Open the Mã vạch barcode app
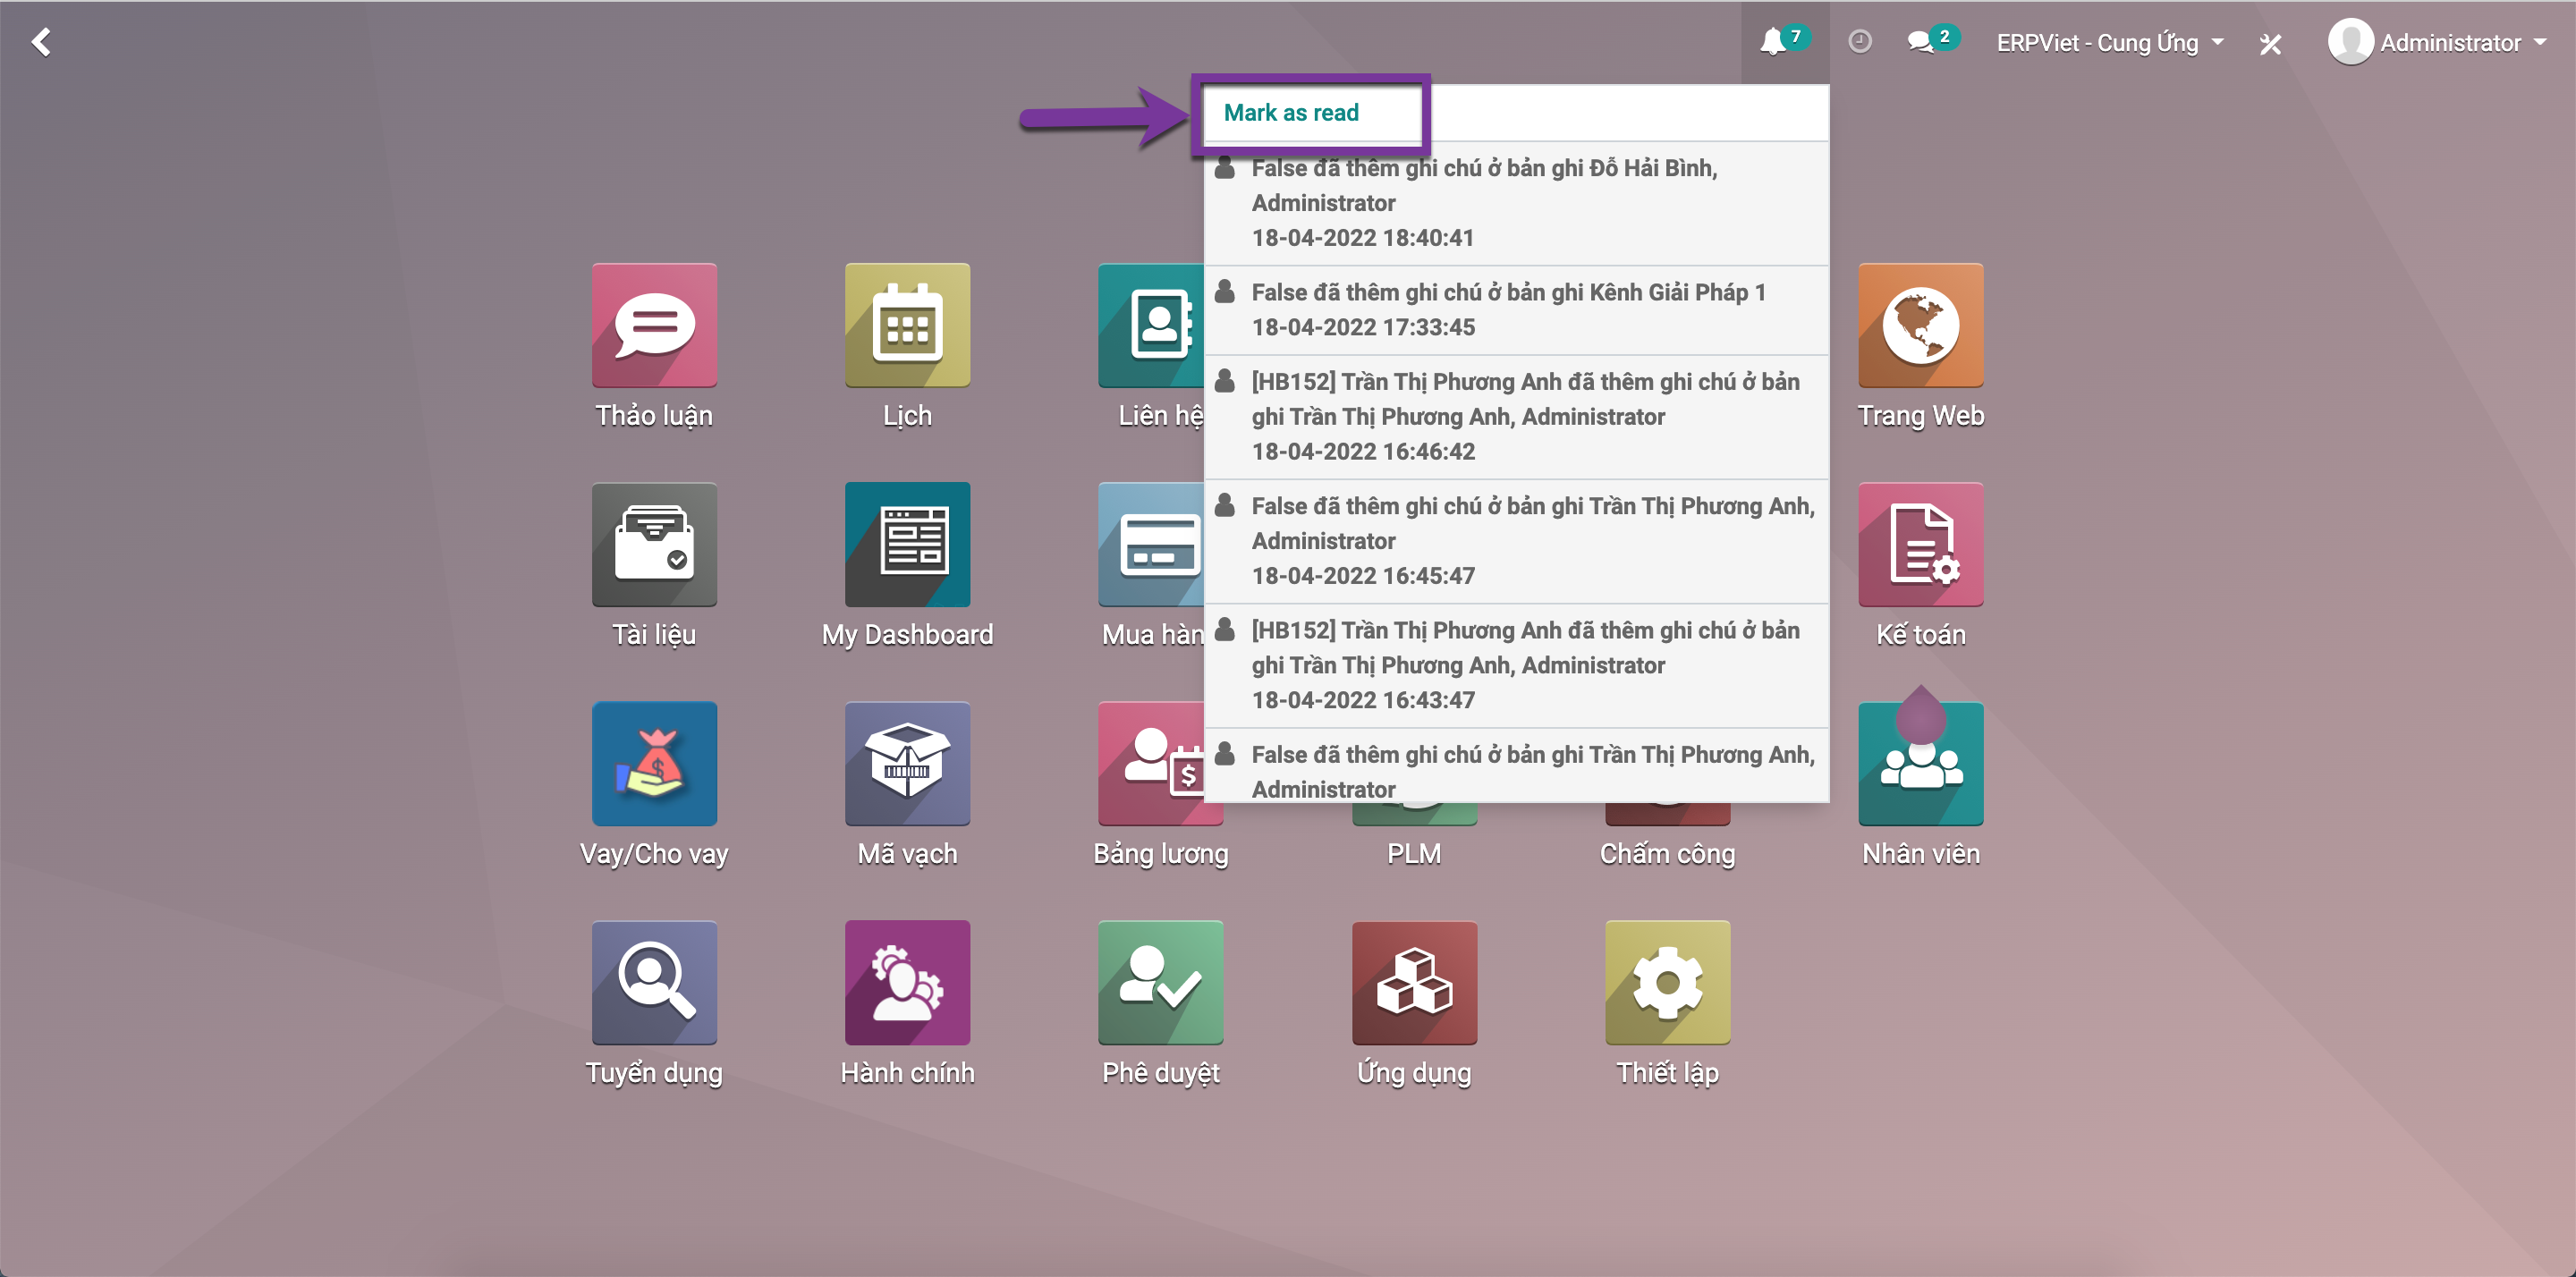The width and height of the screenshot is (2576, 1277). (x=907, y=763)
